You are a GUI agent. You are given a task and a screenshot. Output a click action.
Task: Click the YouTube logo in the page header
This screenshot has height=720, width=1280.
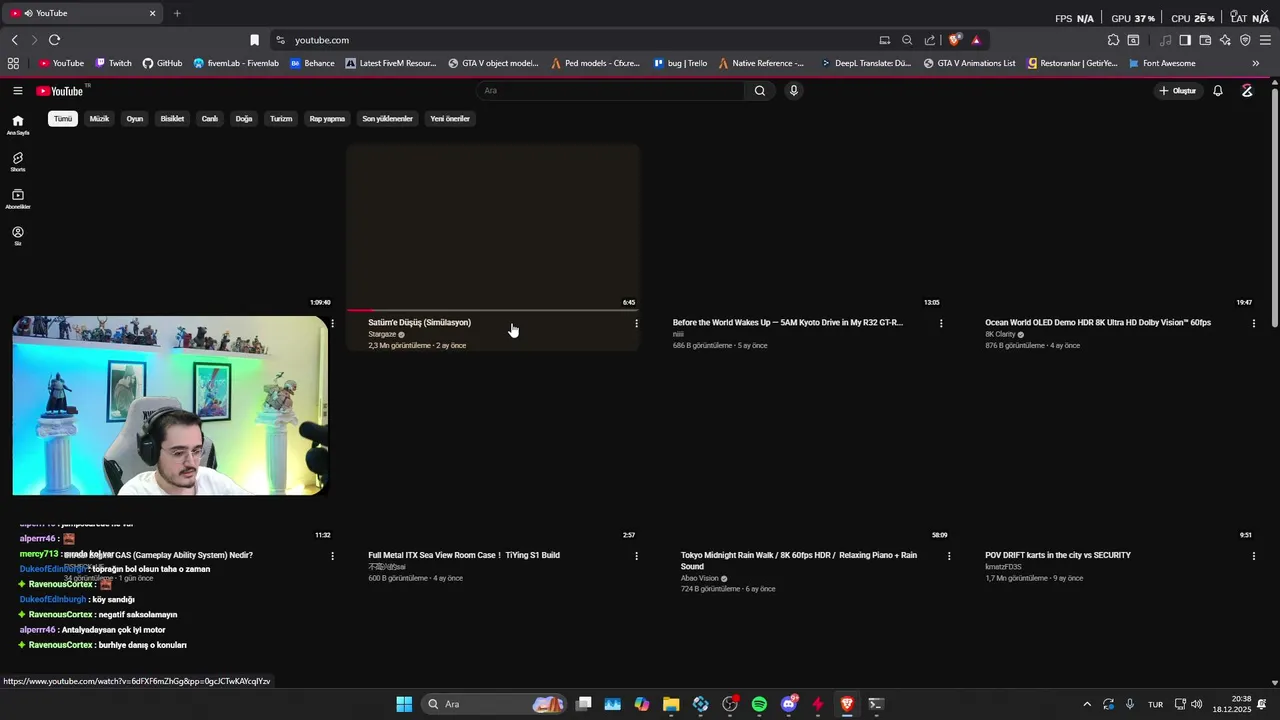[x=60, y=91]
